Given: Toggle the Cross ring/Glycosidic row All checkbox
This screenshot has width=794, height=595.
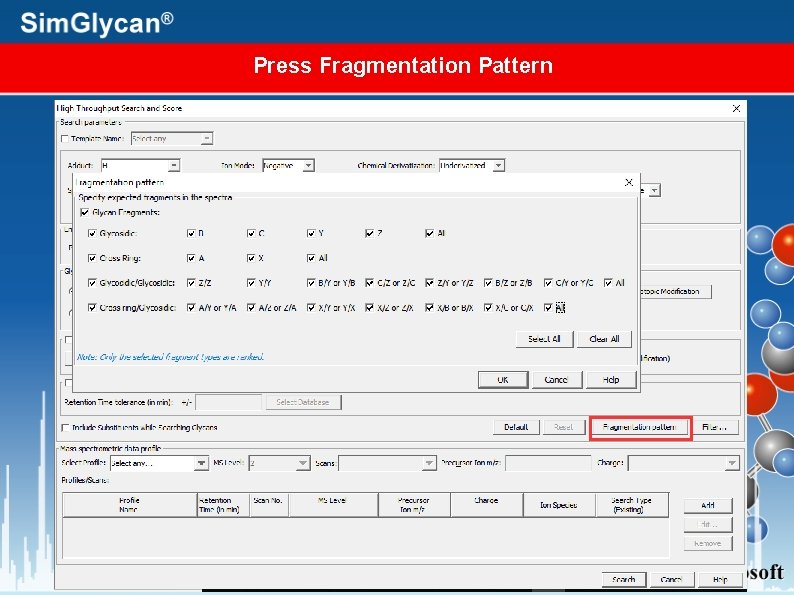Looking at the screenshot, I should [548, 307].
